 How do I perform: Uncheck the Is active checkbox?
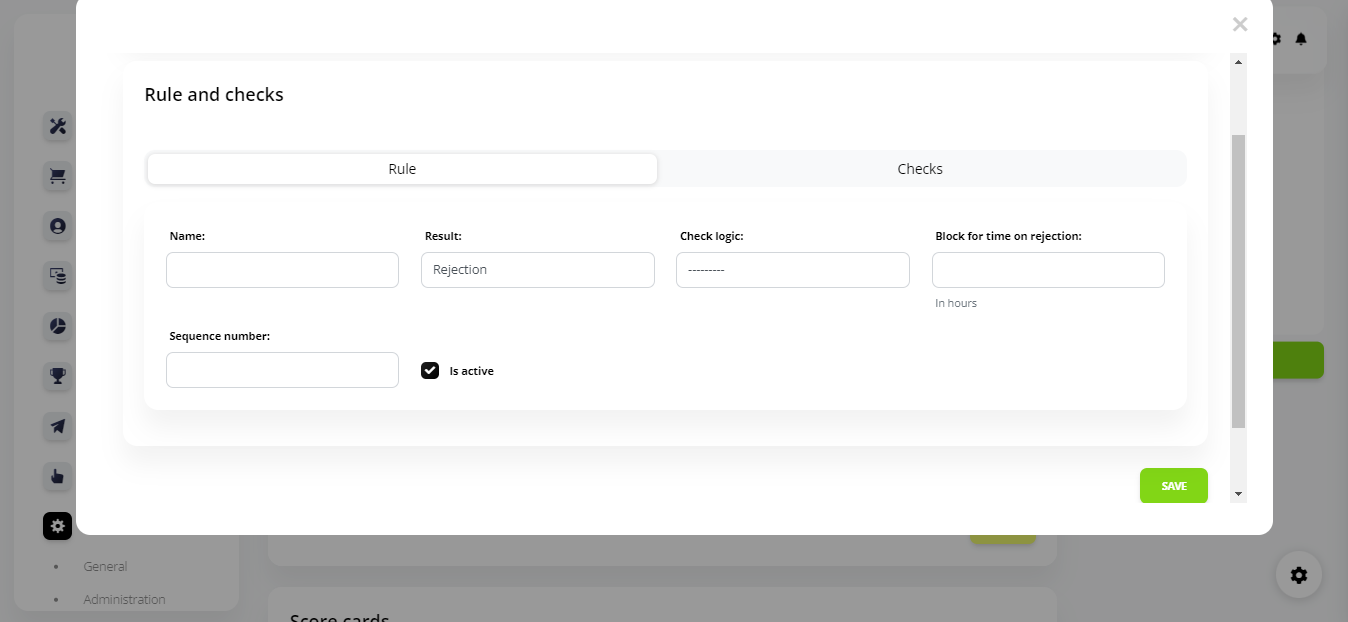point(430,371)
